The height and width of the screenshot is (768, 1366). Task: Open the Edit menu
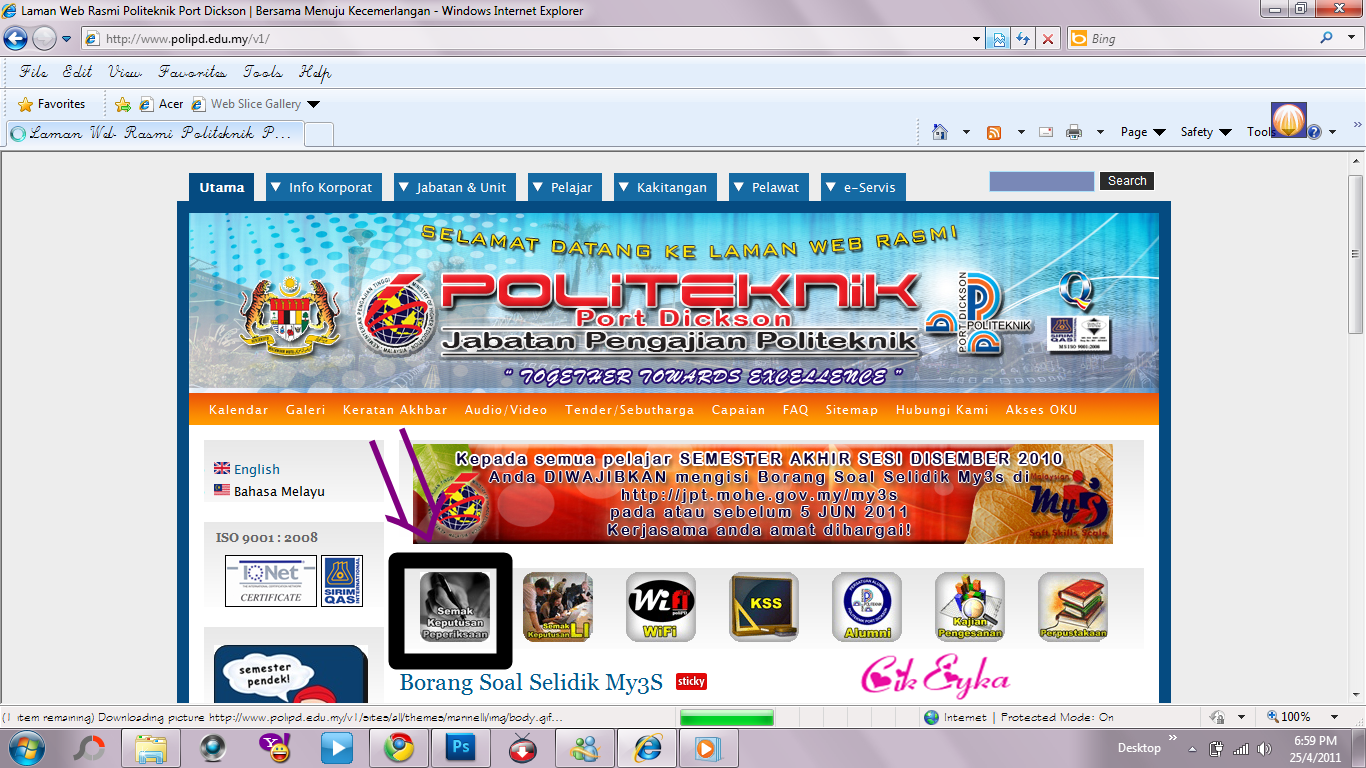(x=77, y=72)
